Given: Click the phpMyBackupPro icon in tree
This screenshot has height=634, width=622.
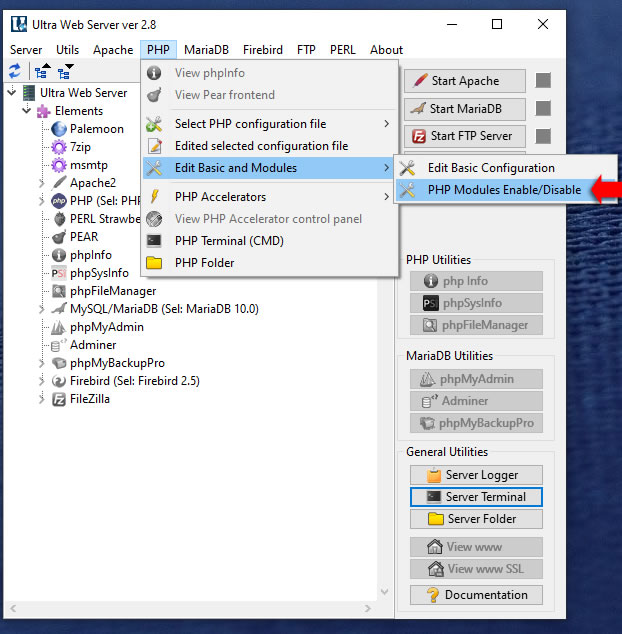Looking at the screenshot, I should (x=59, y=363).
